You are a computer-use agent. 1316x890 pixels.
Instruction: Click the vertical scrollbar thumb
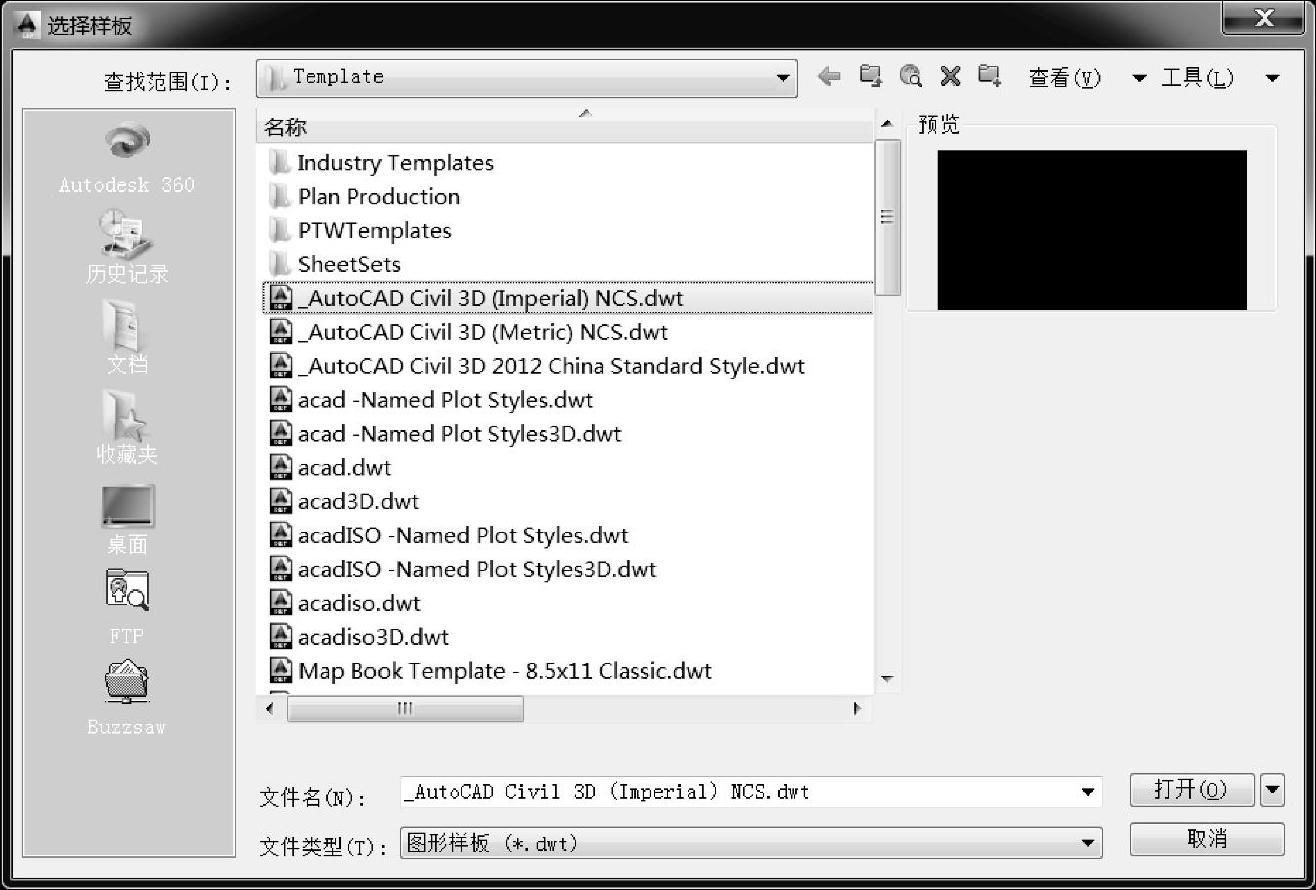tap(887, 217)
